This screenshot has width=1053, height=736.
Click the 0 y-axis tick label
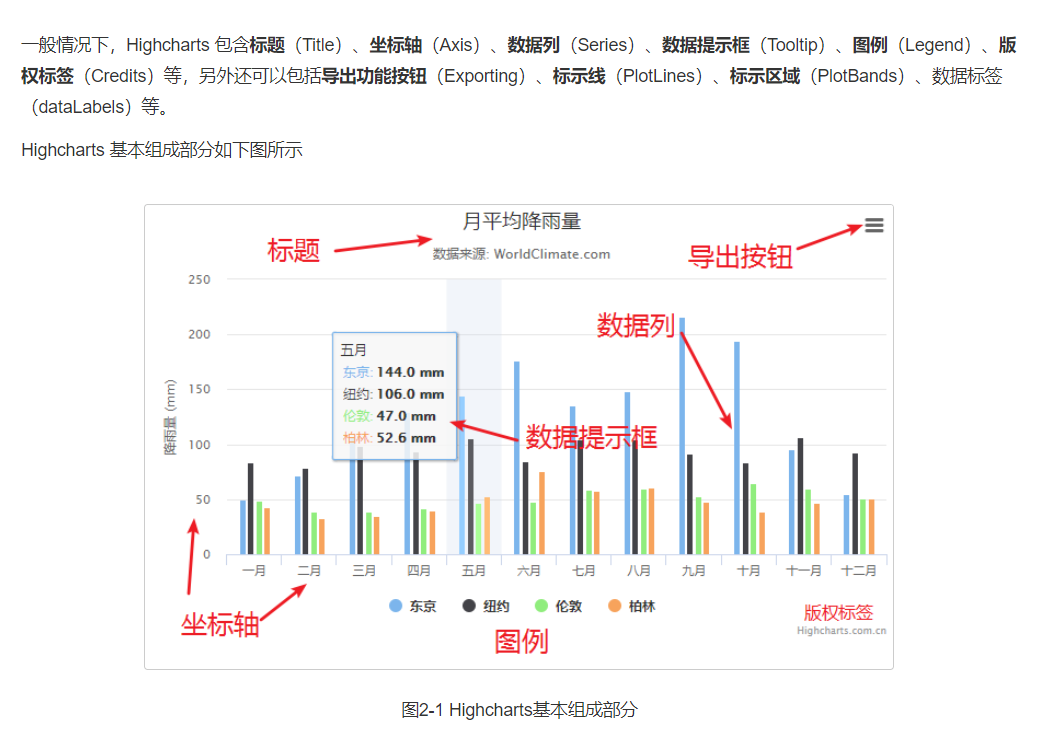pyautogui.click(x=207, y=555)
